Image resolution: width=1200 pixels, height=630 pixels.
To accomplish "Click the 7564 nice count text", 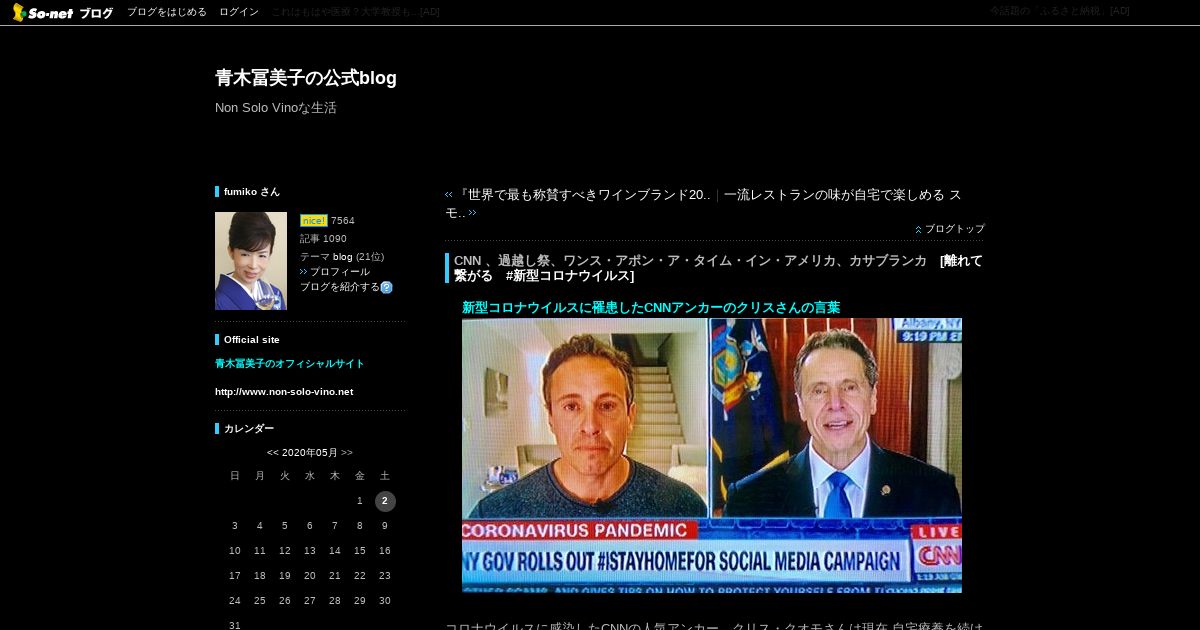I will click(x=343, y=221).
